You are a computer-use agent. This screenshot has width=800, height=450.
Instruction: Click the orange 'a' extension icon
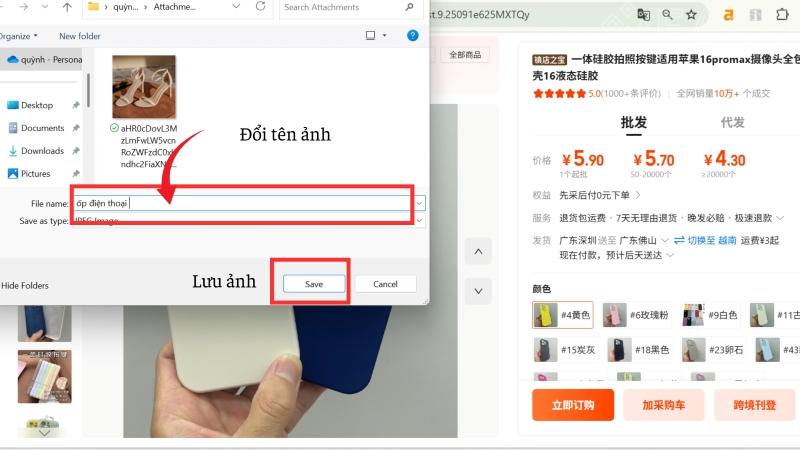[x=729, y=15]
